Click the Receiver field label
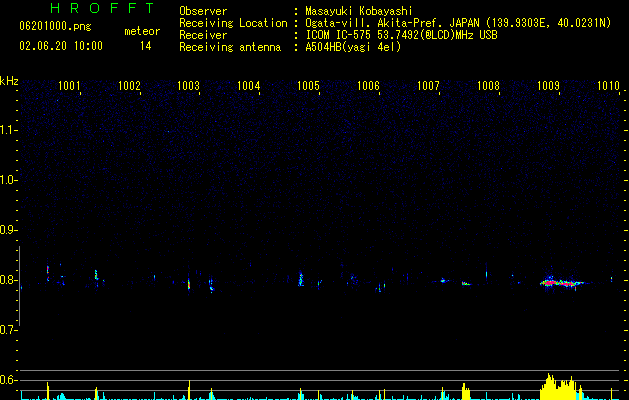629x400 pixels. pos(203,35)
